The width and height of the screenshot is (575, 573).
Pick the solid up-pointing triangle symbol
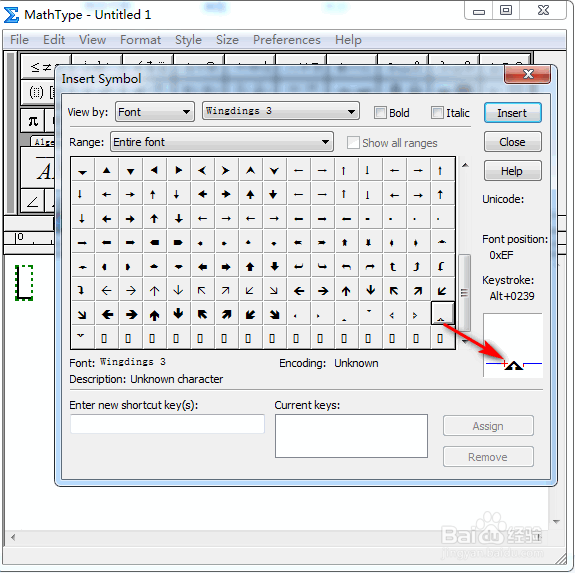tap(106, 170)
